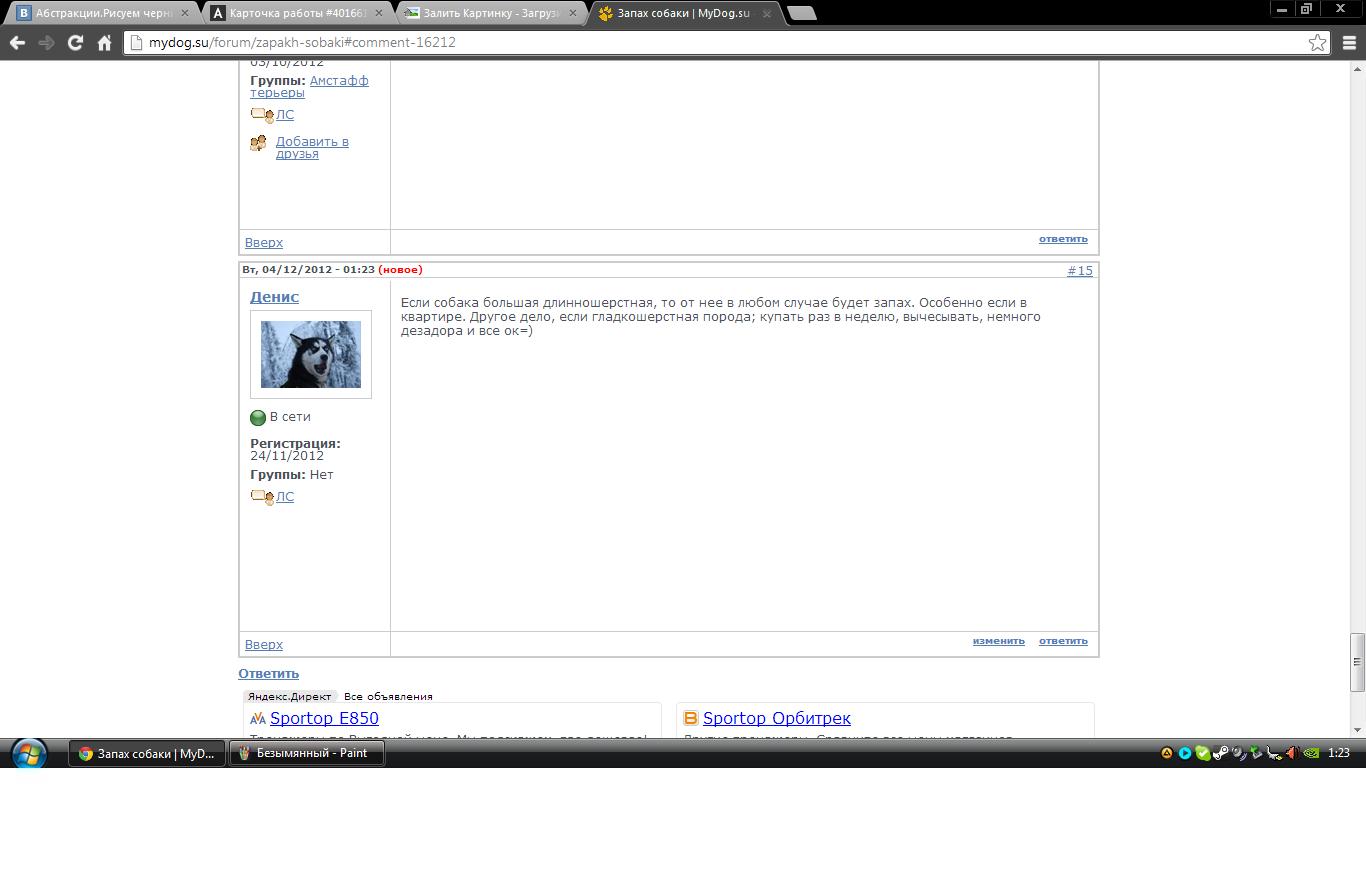Open the volume control tray icon
The image size is (1366, 878).
click(1292, 753)
